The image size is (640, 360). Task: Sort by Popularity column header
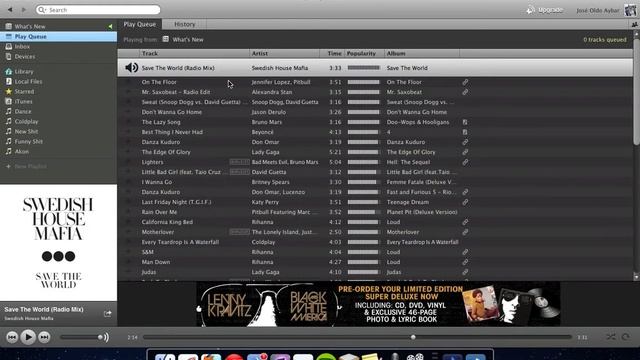click(364, 53)
